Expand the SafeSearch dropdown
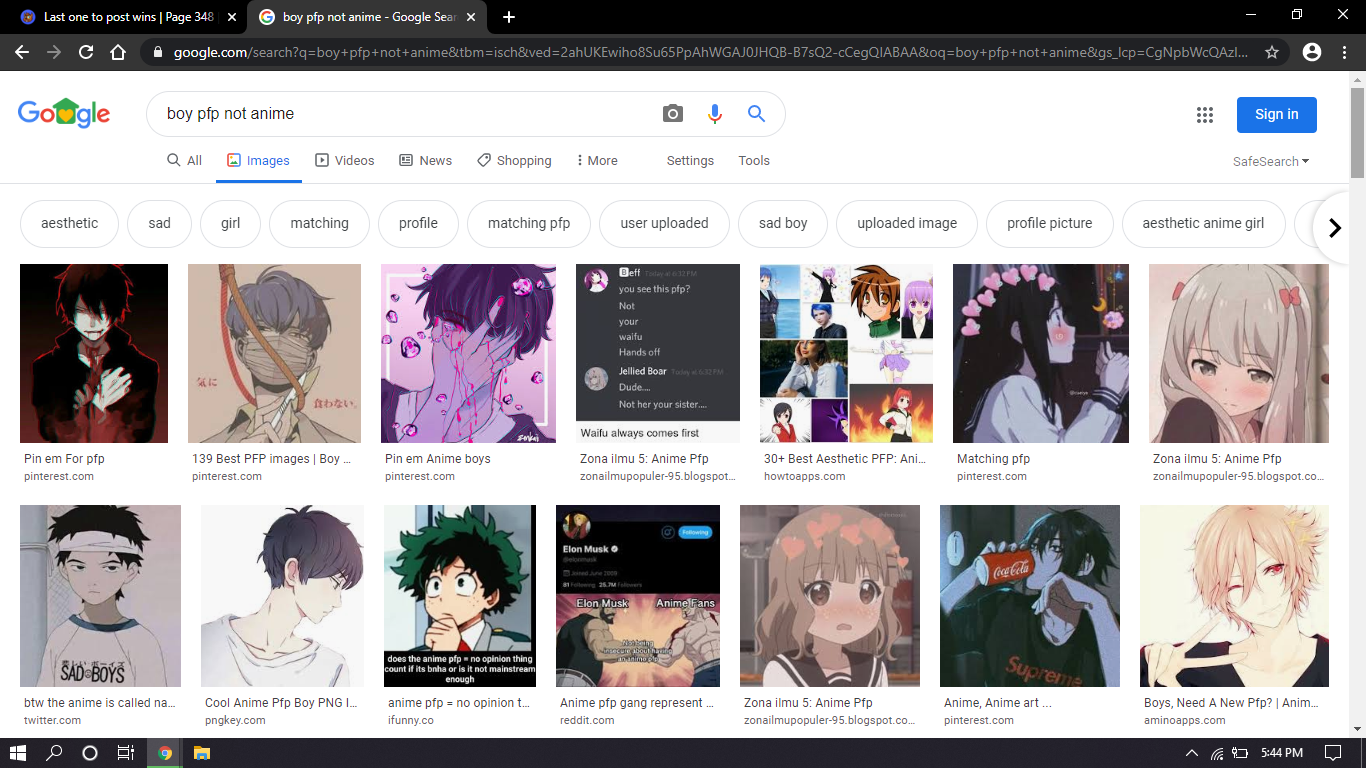 point(1271,161)
